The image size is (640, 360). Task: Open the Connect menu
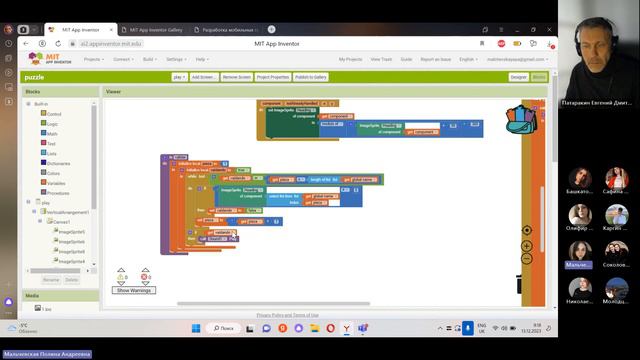point(123,59)
